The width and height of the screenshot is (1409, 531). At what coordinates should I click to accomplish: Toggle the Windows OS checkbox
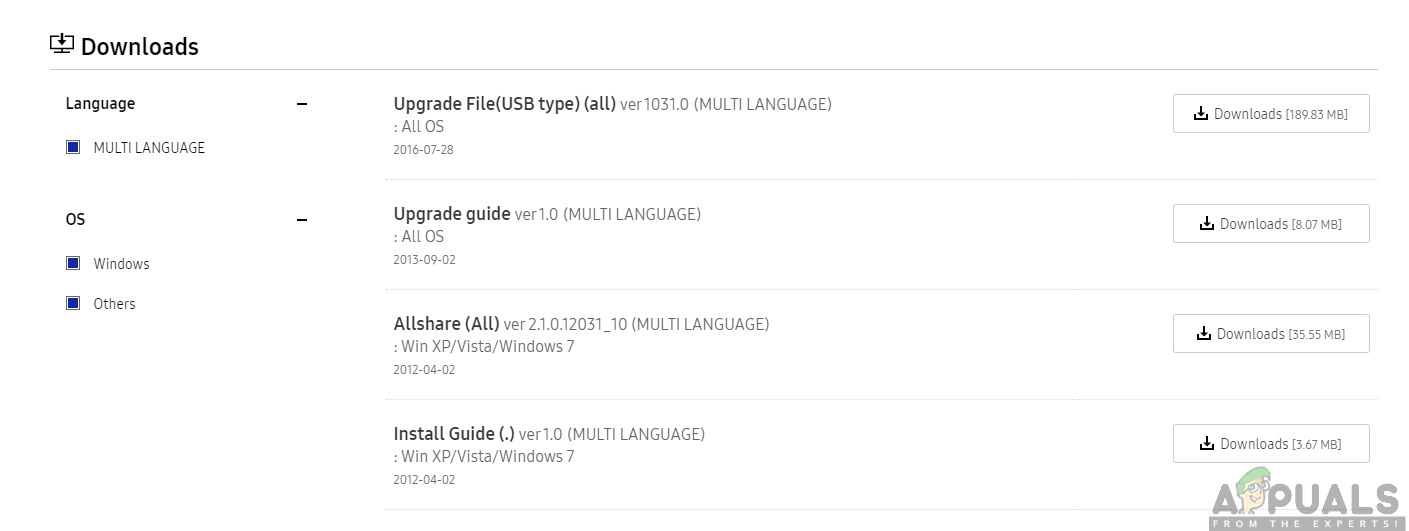[73, 263]
